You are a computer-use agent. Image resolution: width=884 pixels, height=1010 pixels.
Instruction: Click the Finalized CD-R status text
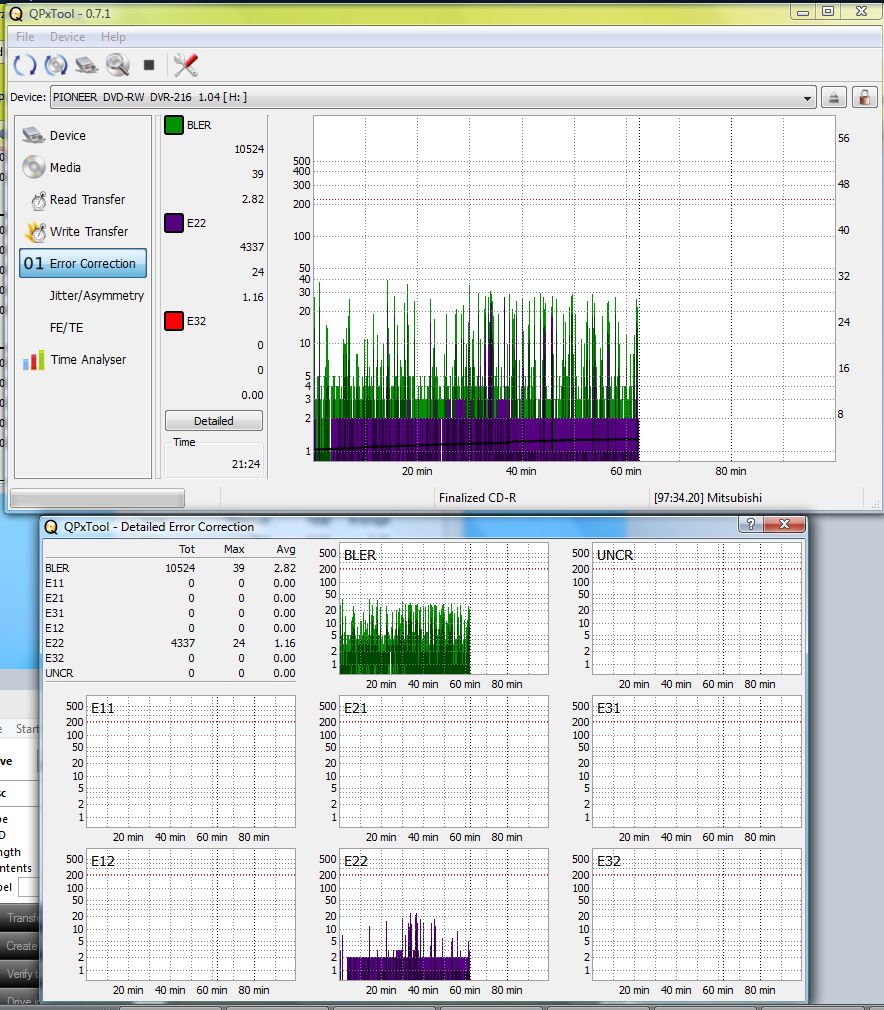(x=477, y=498)
